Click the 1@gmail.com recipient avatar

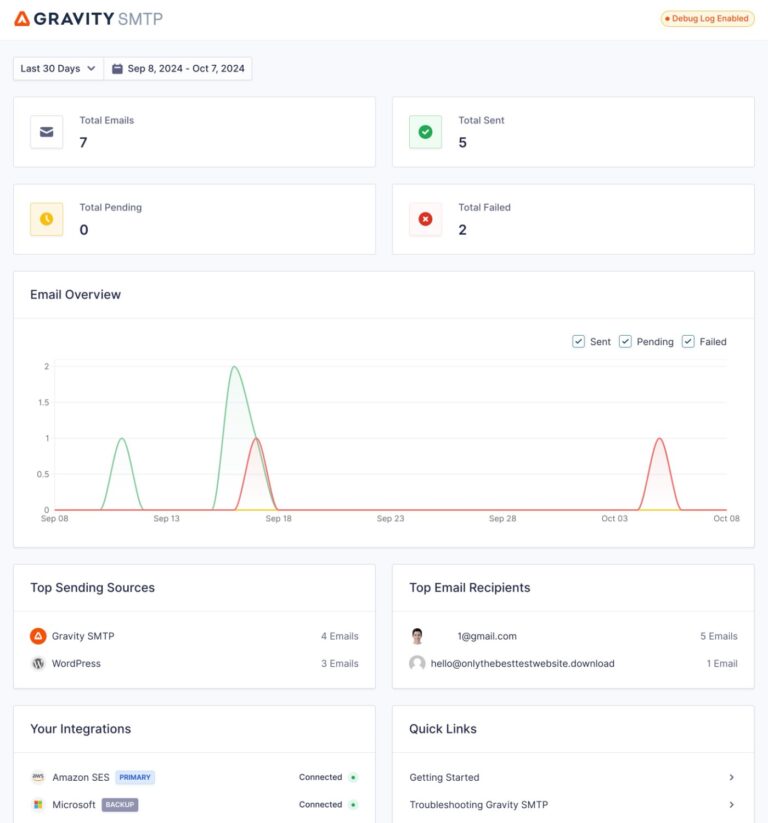click(417, 636)
